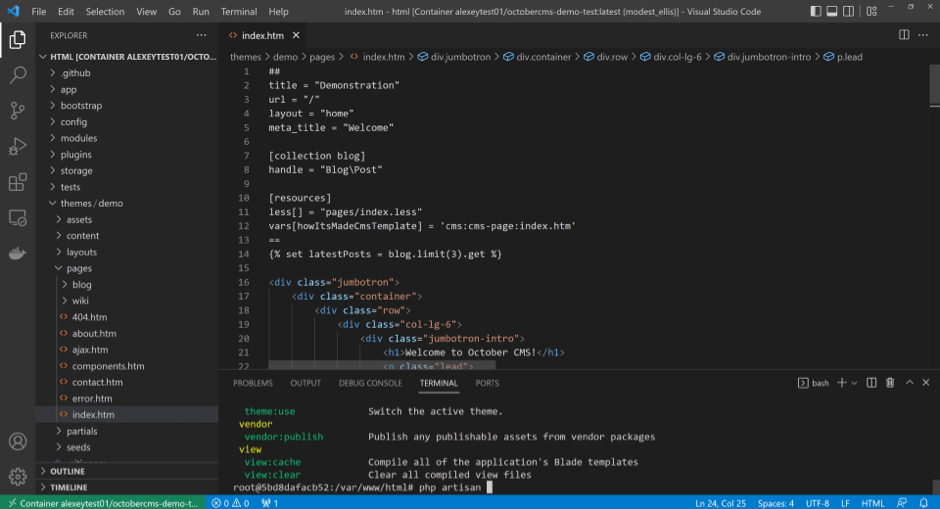The image size is (940, 509).
Task: Open the Manage gear icon
Action: click(x=17, y=477)
